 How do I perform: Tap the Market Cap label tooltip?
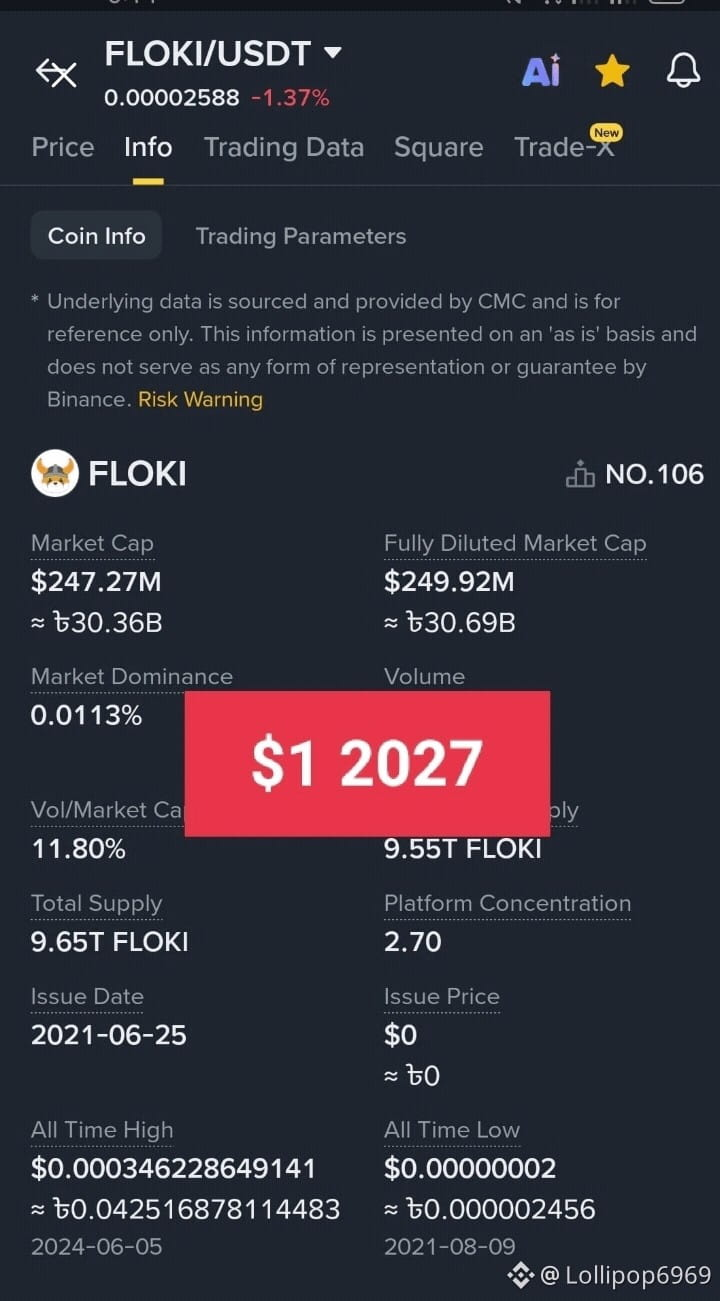point(92,543)
